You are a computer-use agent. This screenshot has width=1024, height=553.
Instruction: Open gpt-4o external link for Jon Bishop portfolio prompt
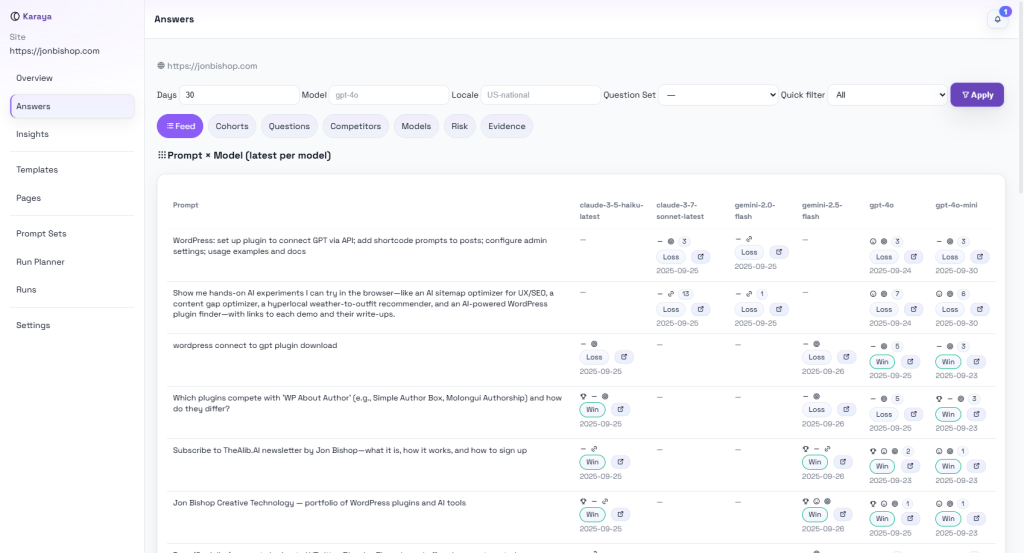tap(910, 518)
